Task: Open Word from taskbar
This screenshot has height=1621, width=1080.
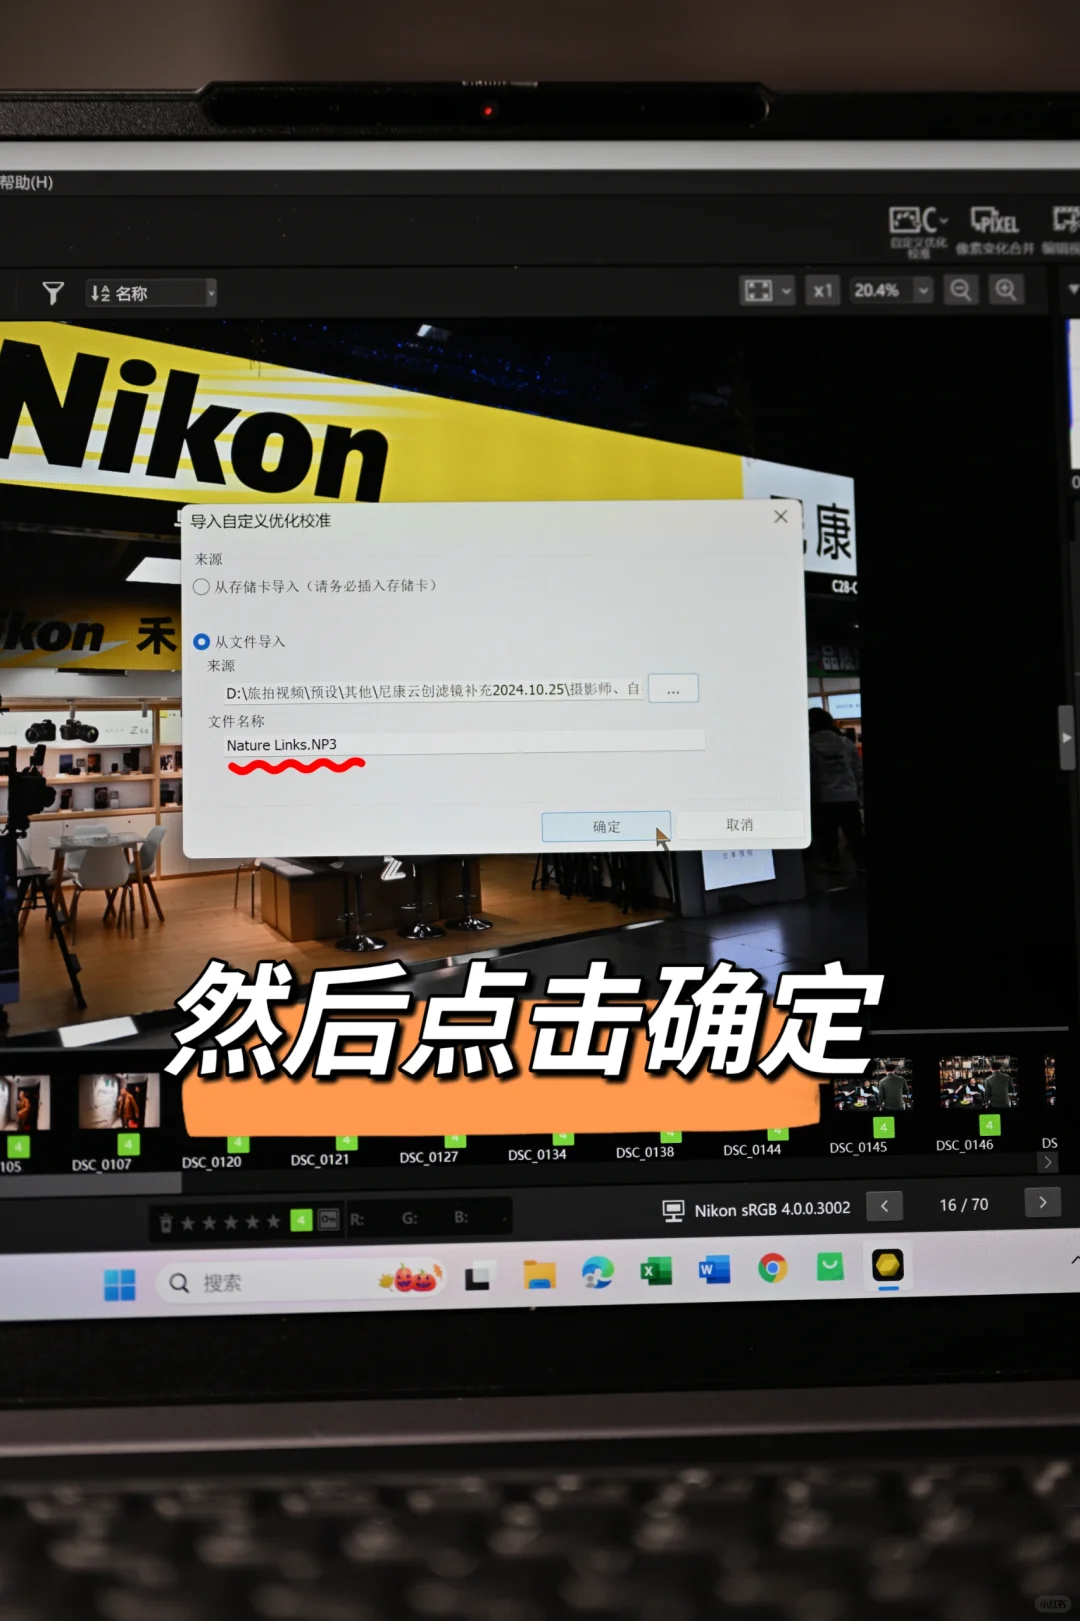Action: click(x=714, y=1270)
